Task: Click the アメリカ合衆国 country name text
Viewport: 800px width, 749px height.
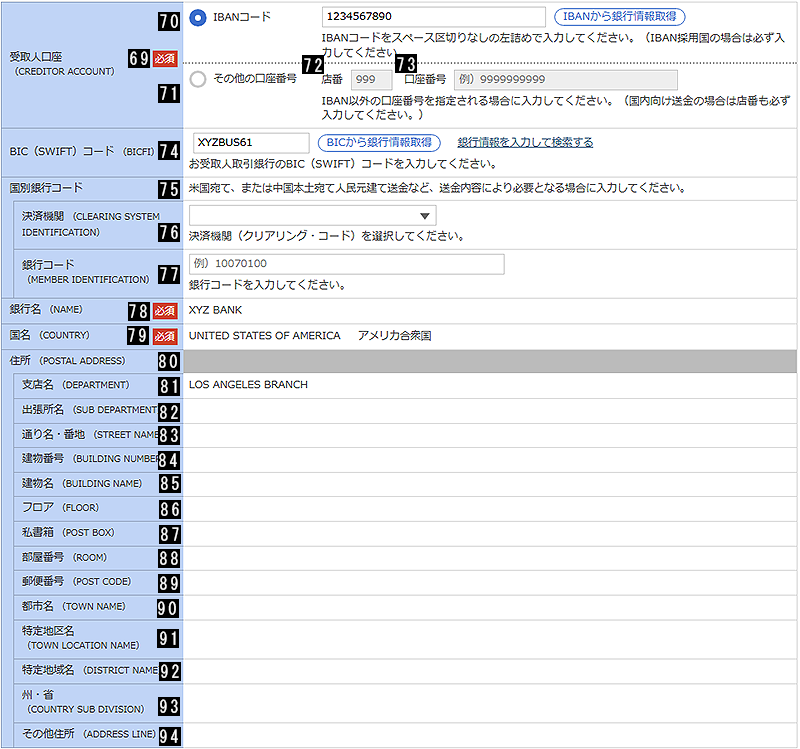Action: pyautogui.click(x=394, y=335)
